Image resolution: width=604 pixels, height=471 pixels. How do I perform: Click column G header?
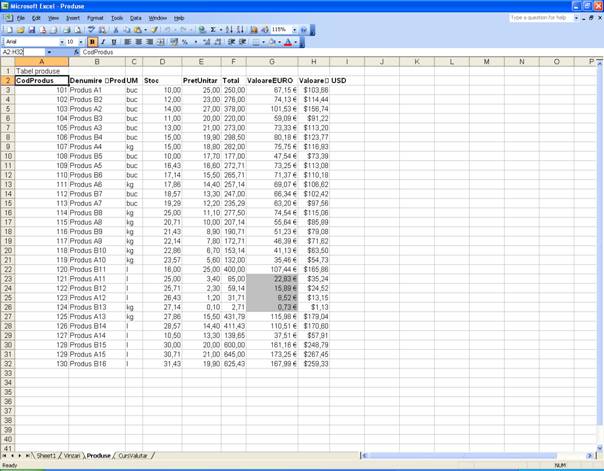coord(271,62)
